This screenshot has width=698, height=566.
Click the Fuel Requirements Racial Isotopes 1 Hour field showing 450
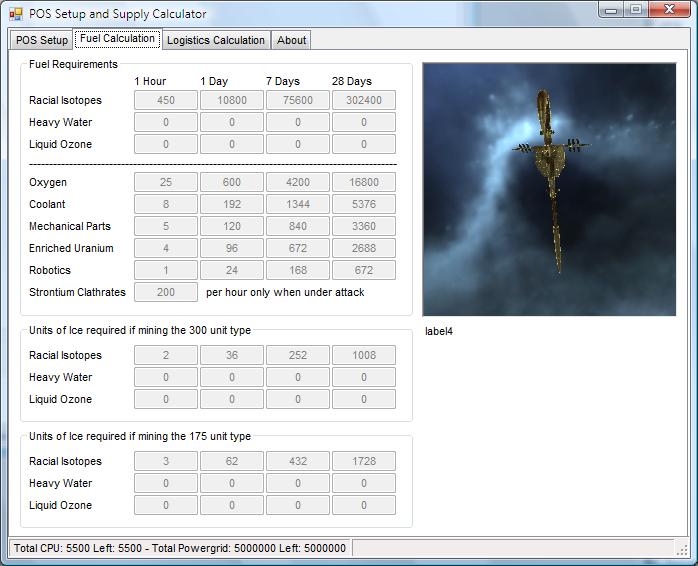click(x=166, y=100)
